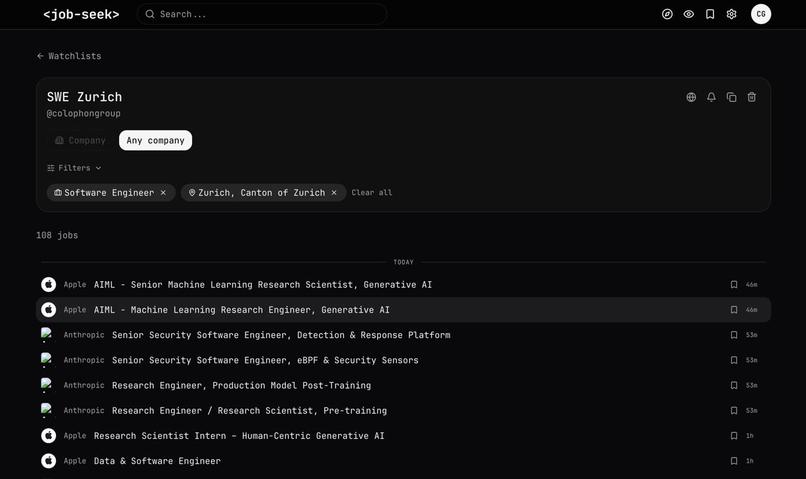Viewport: 806px width, 479px height.
Task: Open the compass explore icon in header
Action: (667, 14)
